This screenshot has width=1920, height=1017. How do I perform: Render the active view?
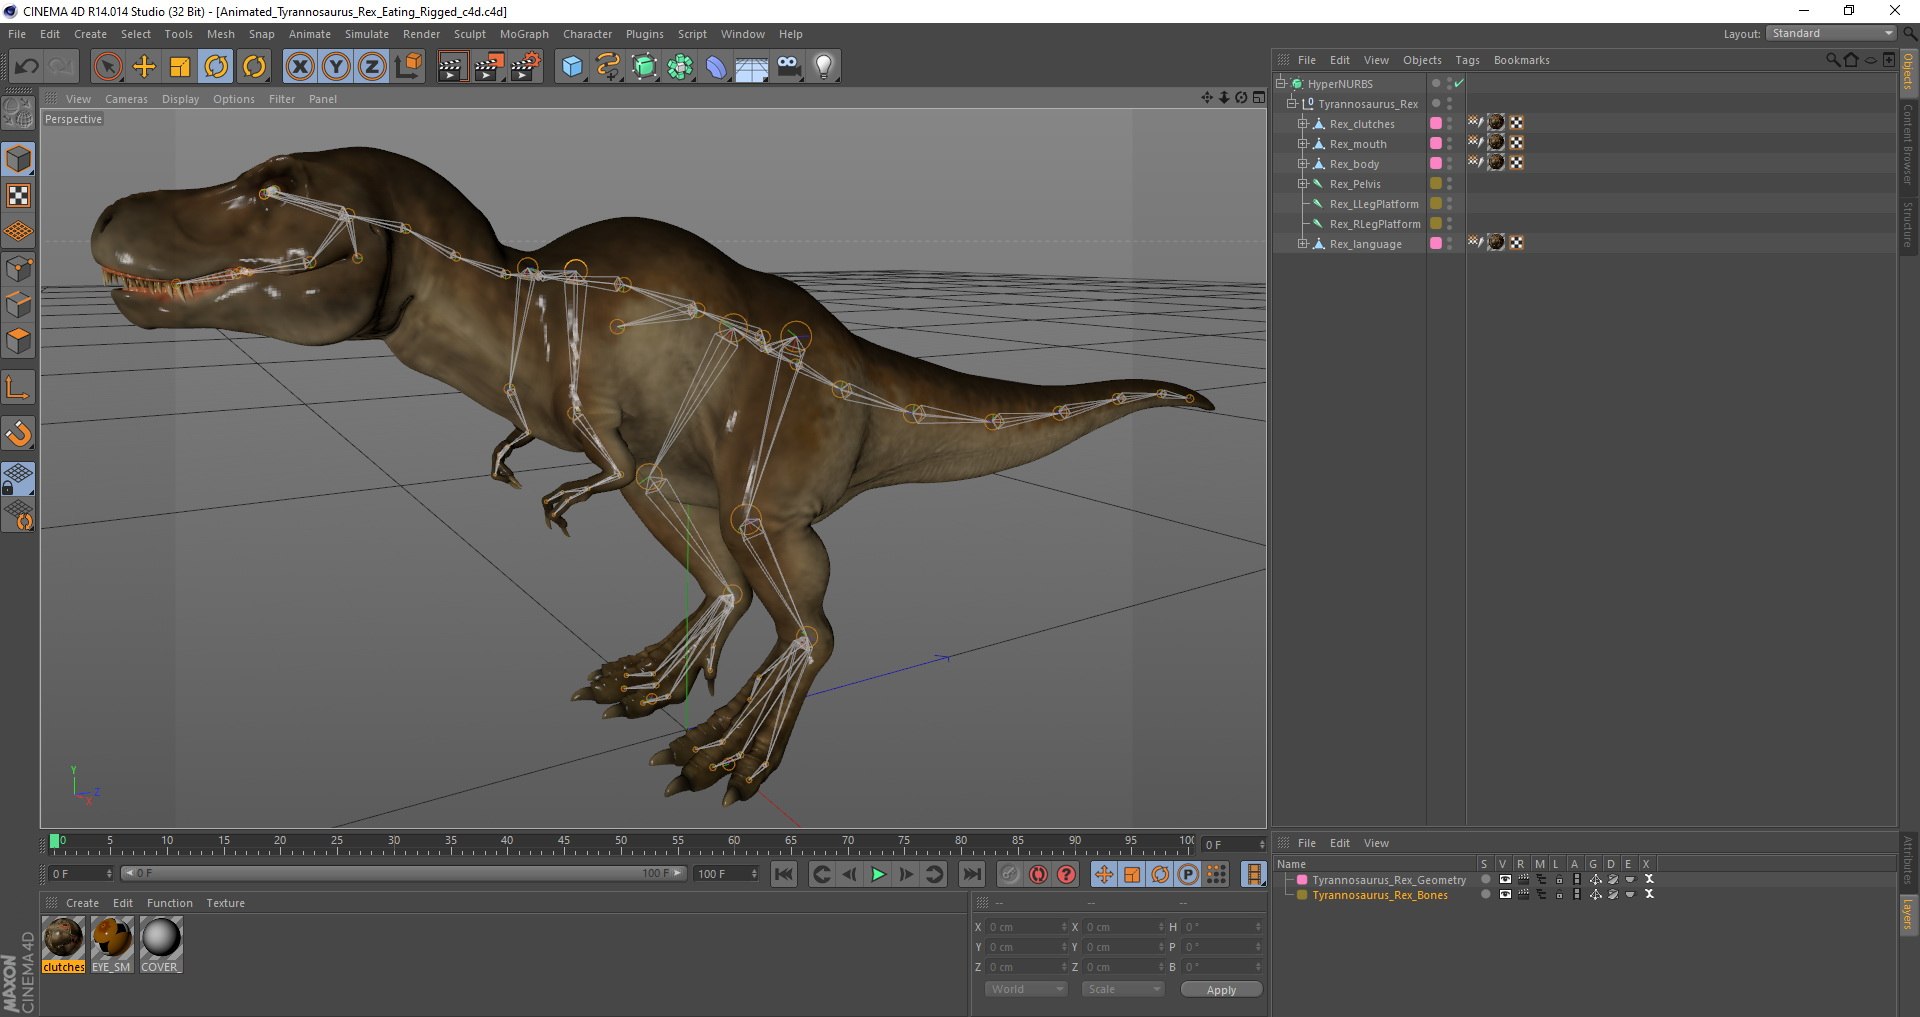[x=452, y=67]
